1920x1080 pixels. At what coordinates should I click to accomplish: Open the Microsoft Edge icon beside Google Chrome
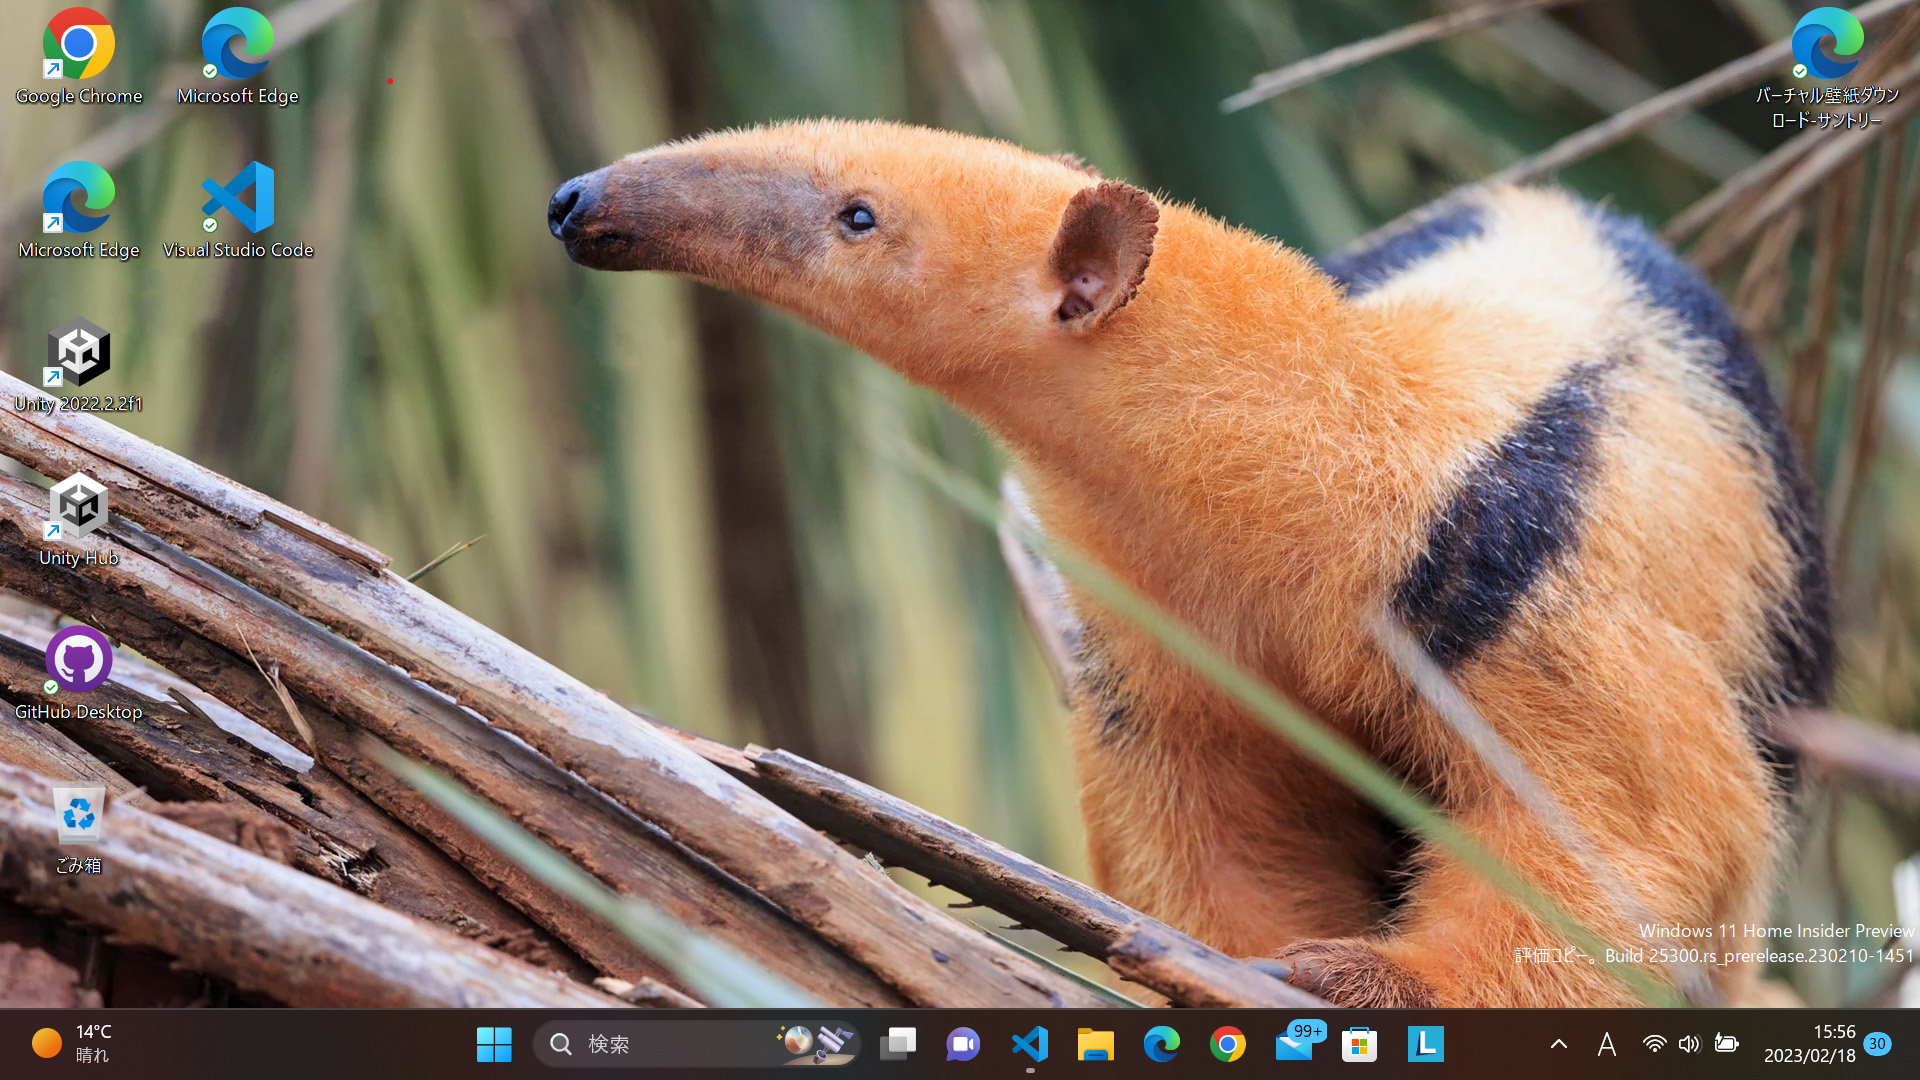(x=237, y=57)
